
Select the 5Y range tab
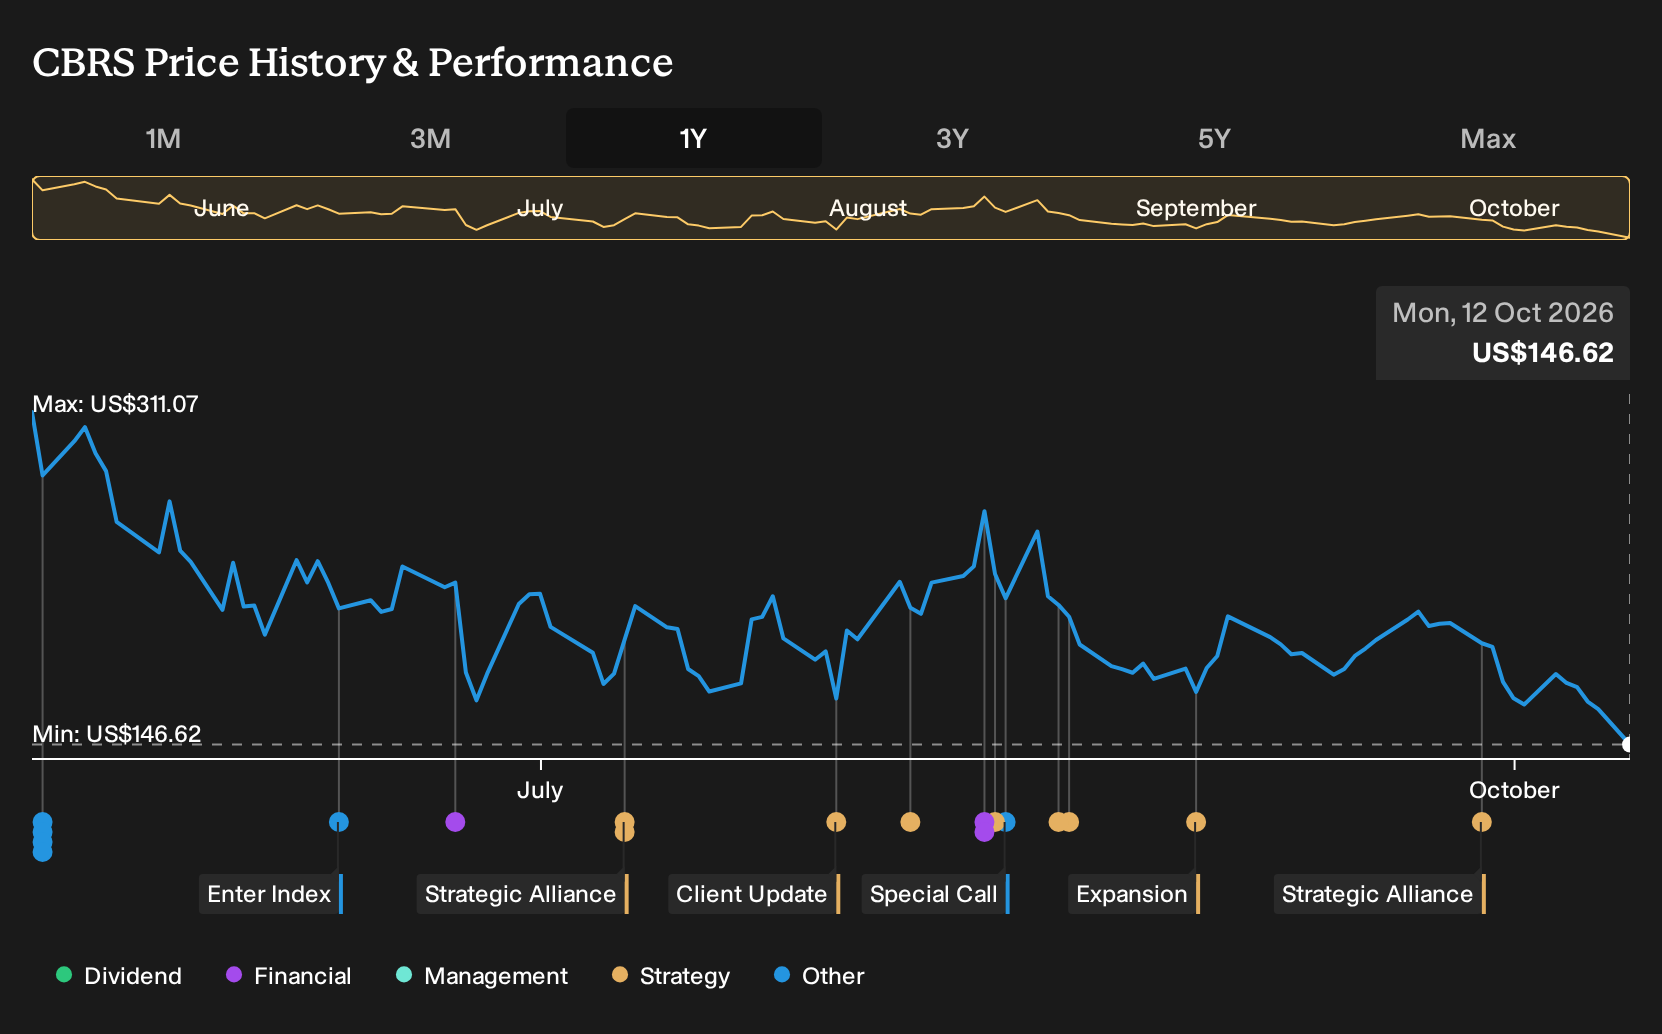click(1214, 138)
